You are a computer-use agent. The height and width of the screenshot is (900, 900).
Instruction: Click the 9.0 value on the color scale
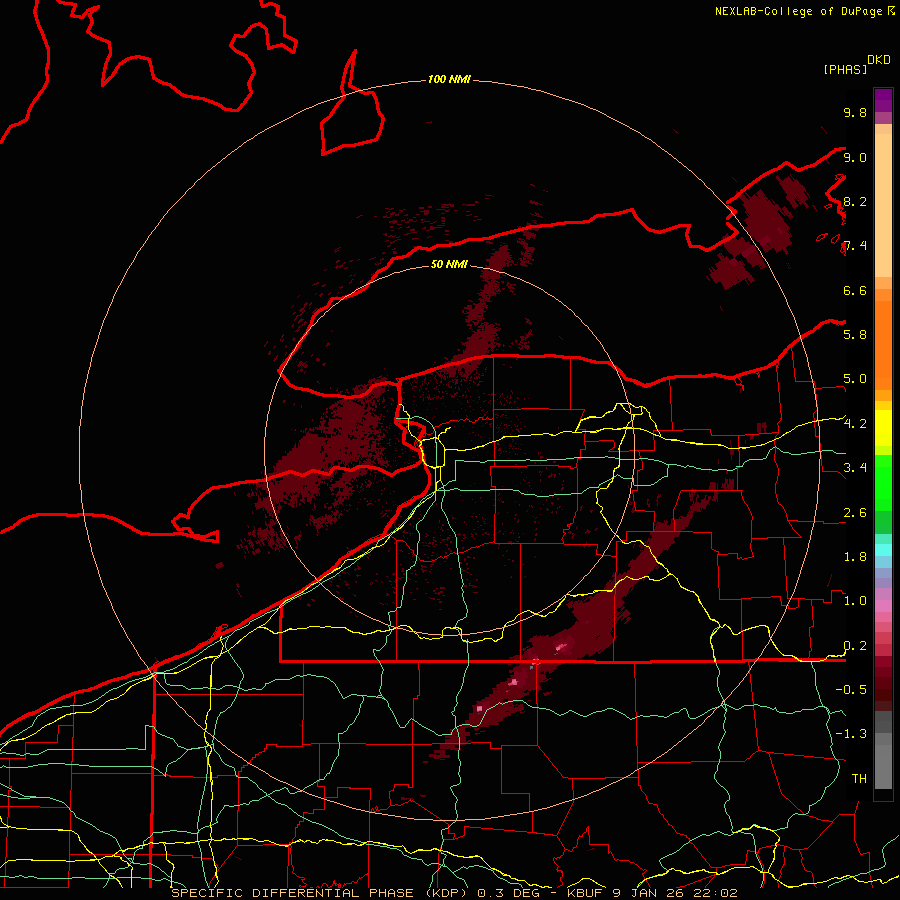pos(855,157)
